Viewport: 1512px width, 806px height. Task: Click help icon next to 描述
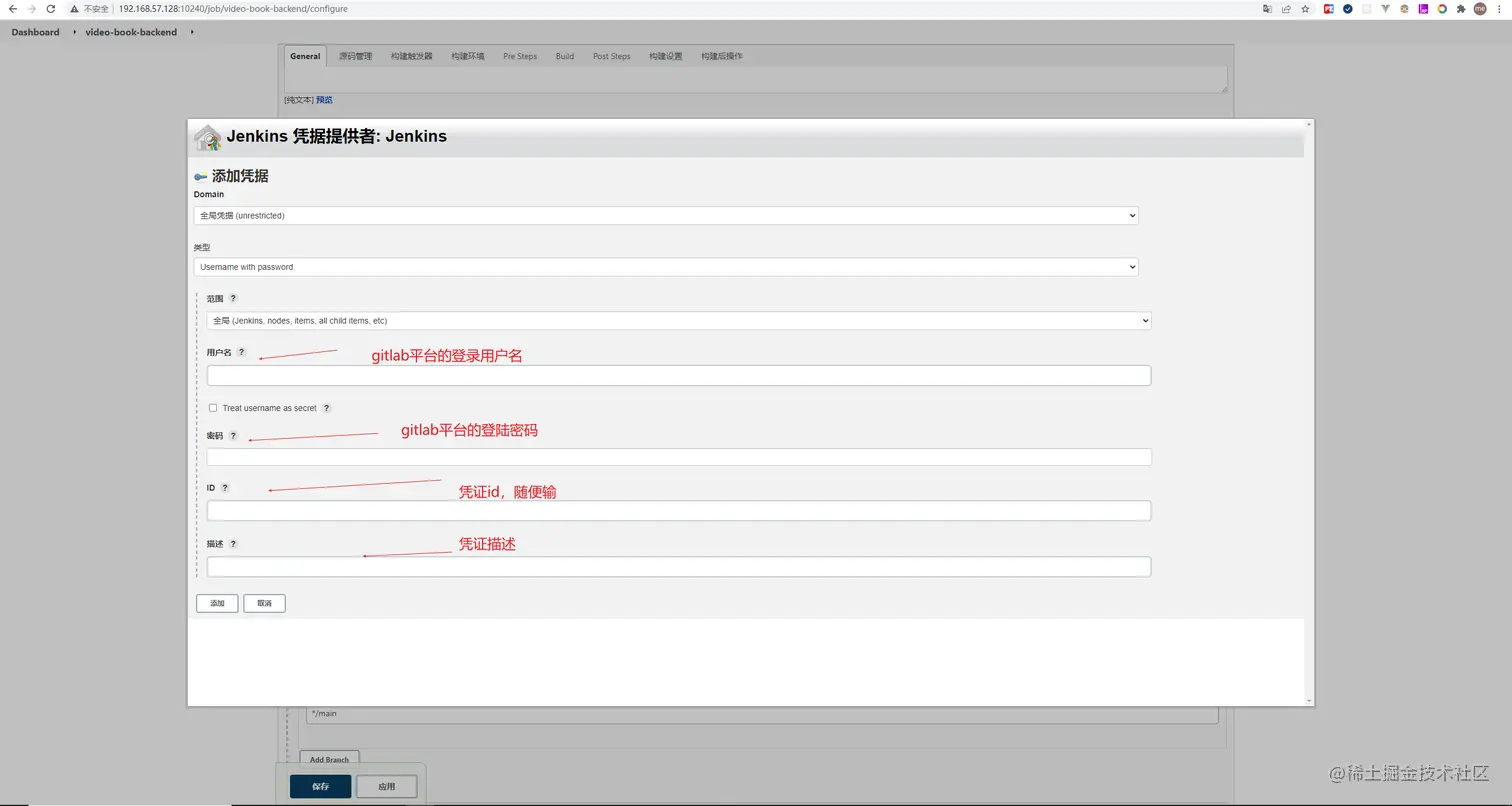tap(233, 544)
